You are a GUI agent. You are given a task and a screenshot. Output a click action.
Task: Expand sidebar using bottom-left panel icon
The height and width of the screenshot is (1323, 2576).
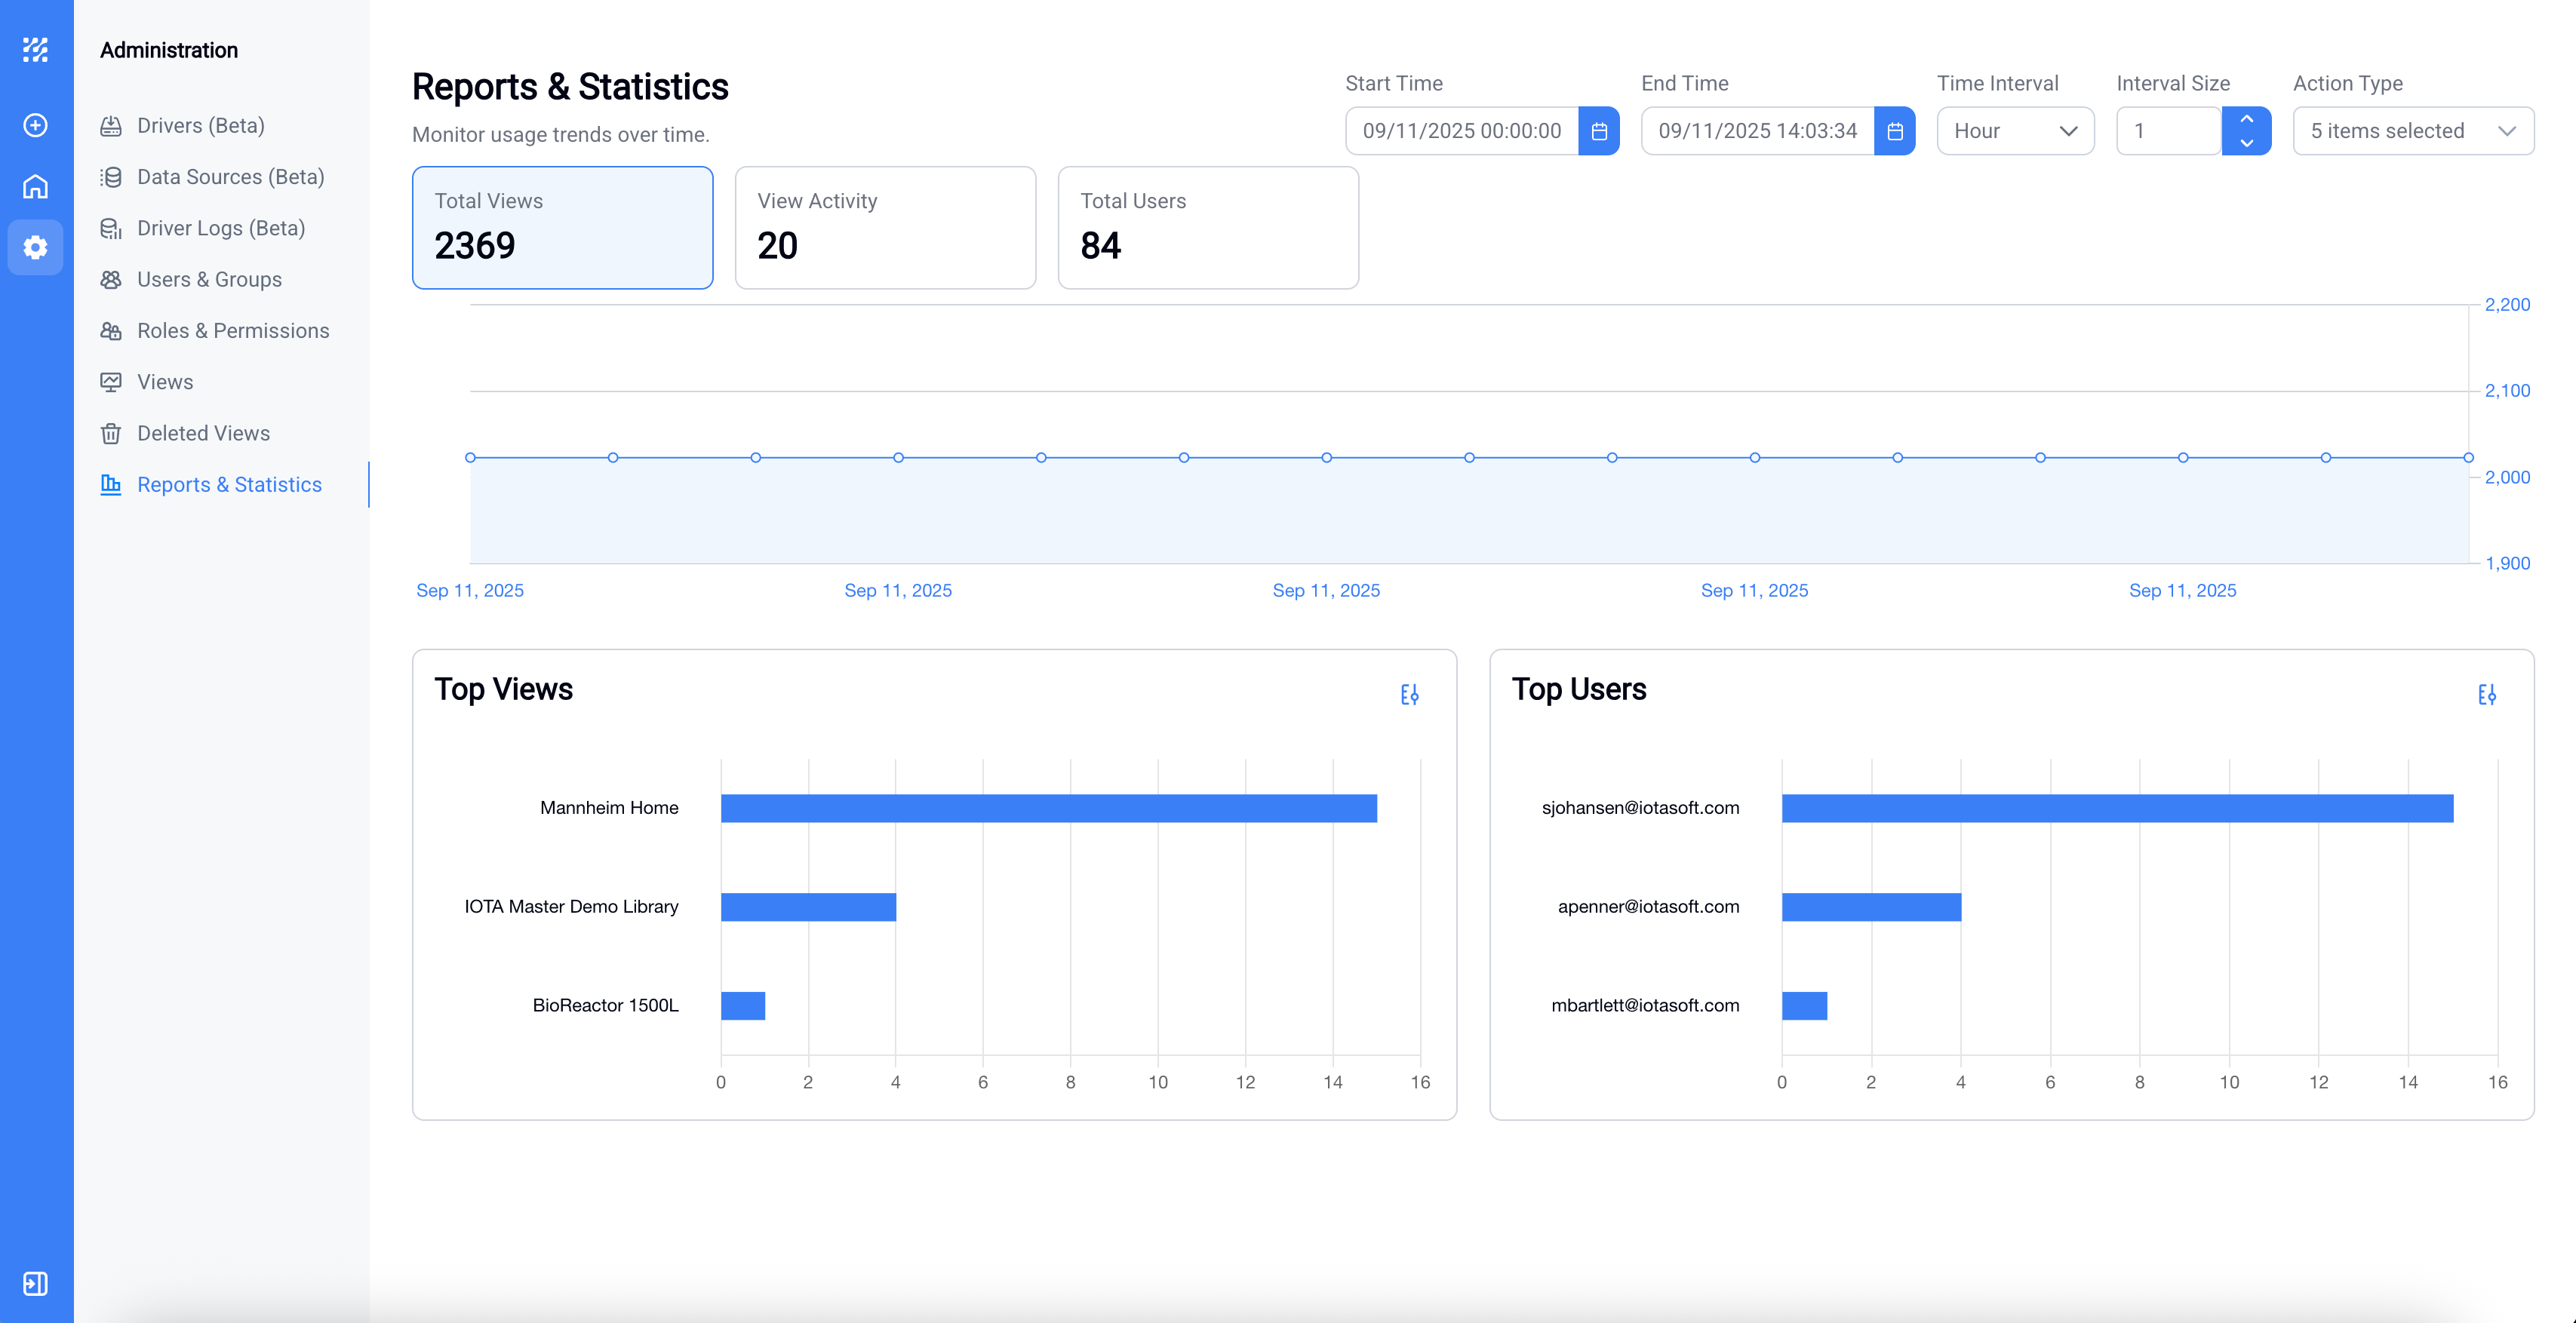(36, 1283)
